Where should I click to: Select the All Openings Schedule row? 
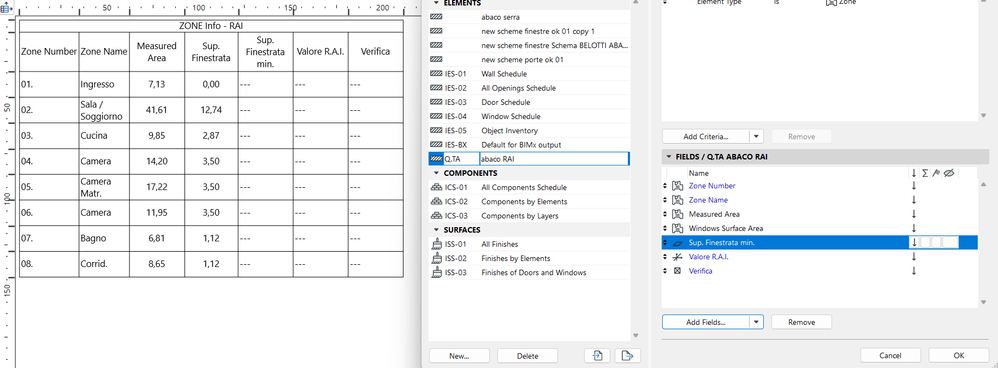click(x=530, y=88)
